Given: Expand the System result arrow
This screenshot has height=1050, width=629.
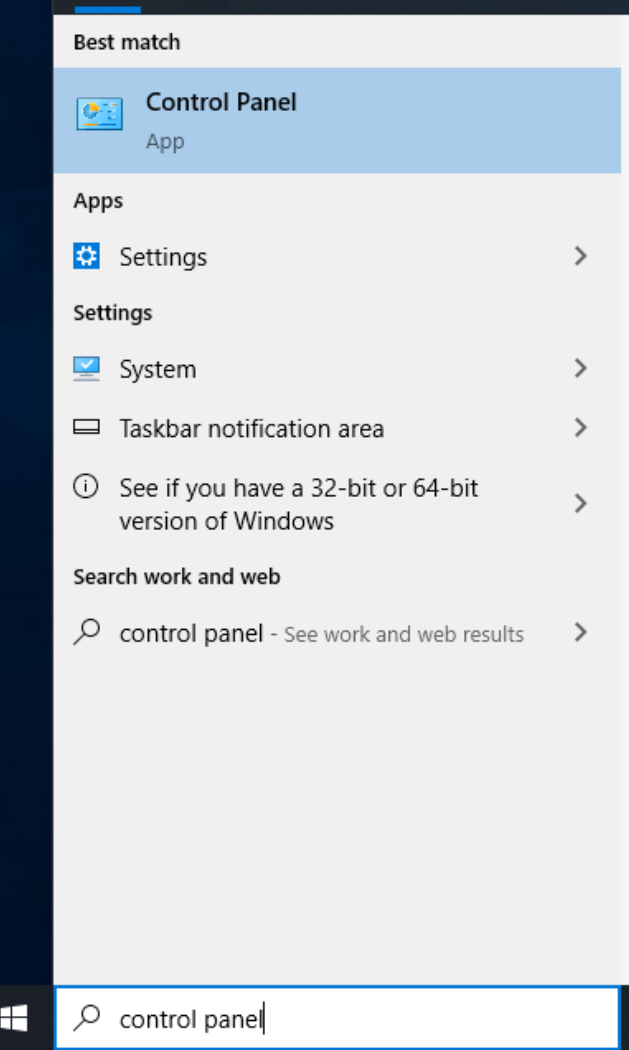Looking at the screenshot, I should point(581,368).
